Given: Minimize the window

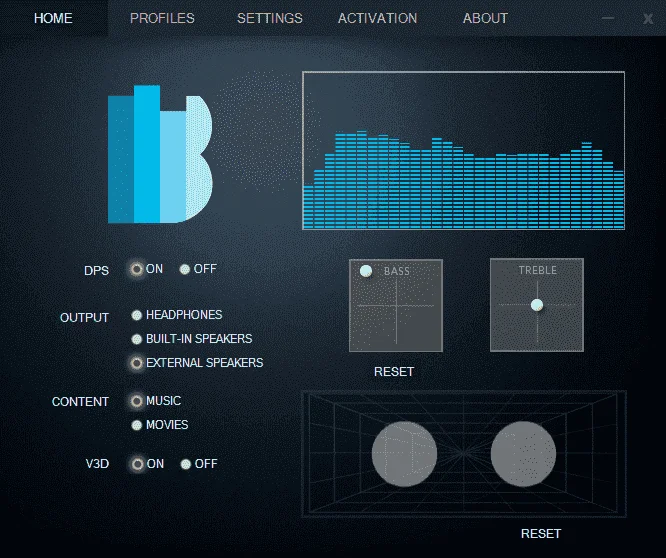Looking at the screenshot, I should tap(608, 18).
